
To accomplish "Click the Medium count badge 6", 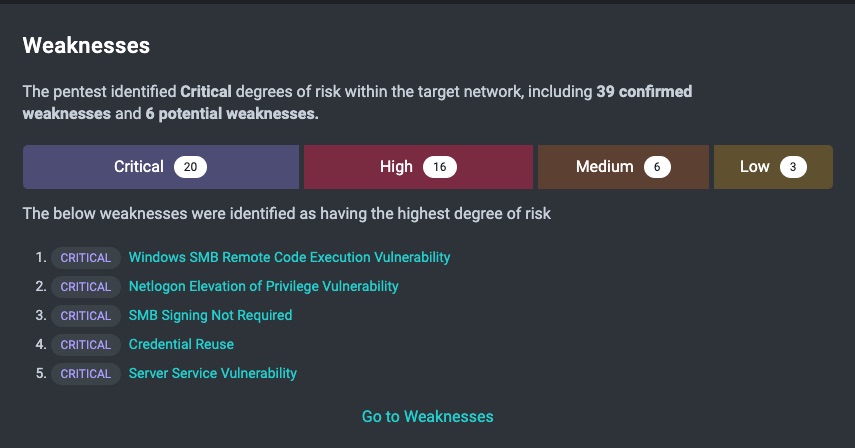I will coord(657,167).
